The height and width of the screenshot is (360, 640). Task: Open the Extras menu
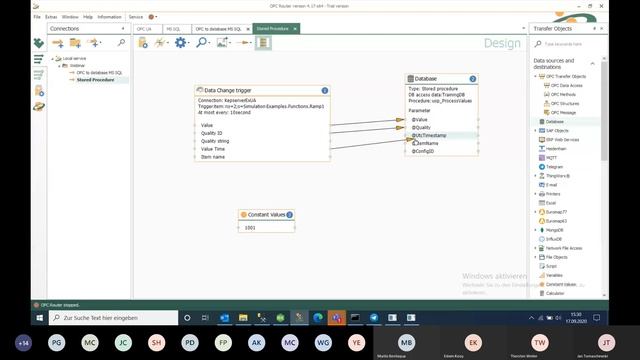pyautogui.click(x=51, y=17)
